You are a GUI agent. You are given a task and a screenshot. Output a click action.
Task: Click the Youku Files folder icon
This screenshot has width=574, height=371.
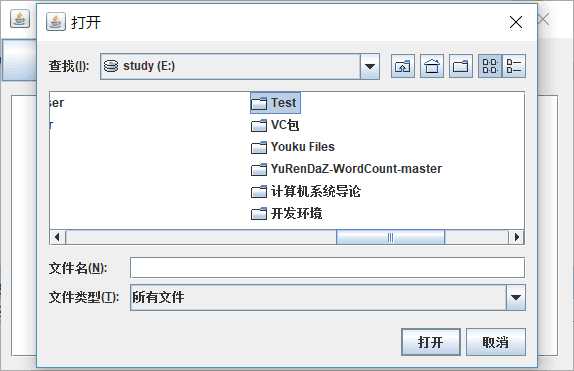click(259, 148)
